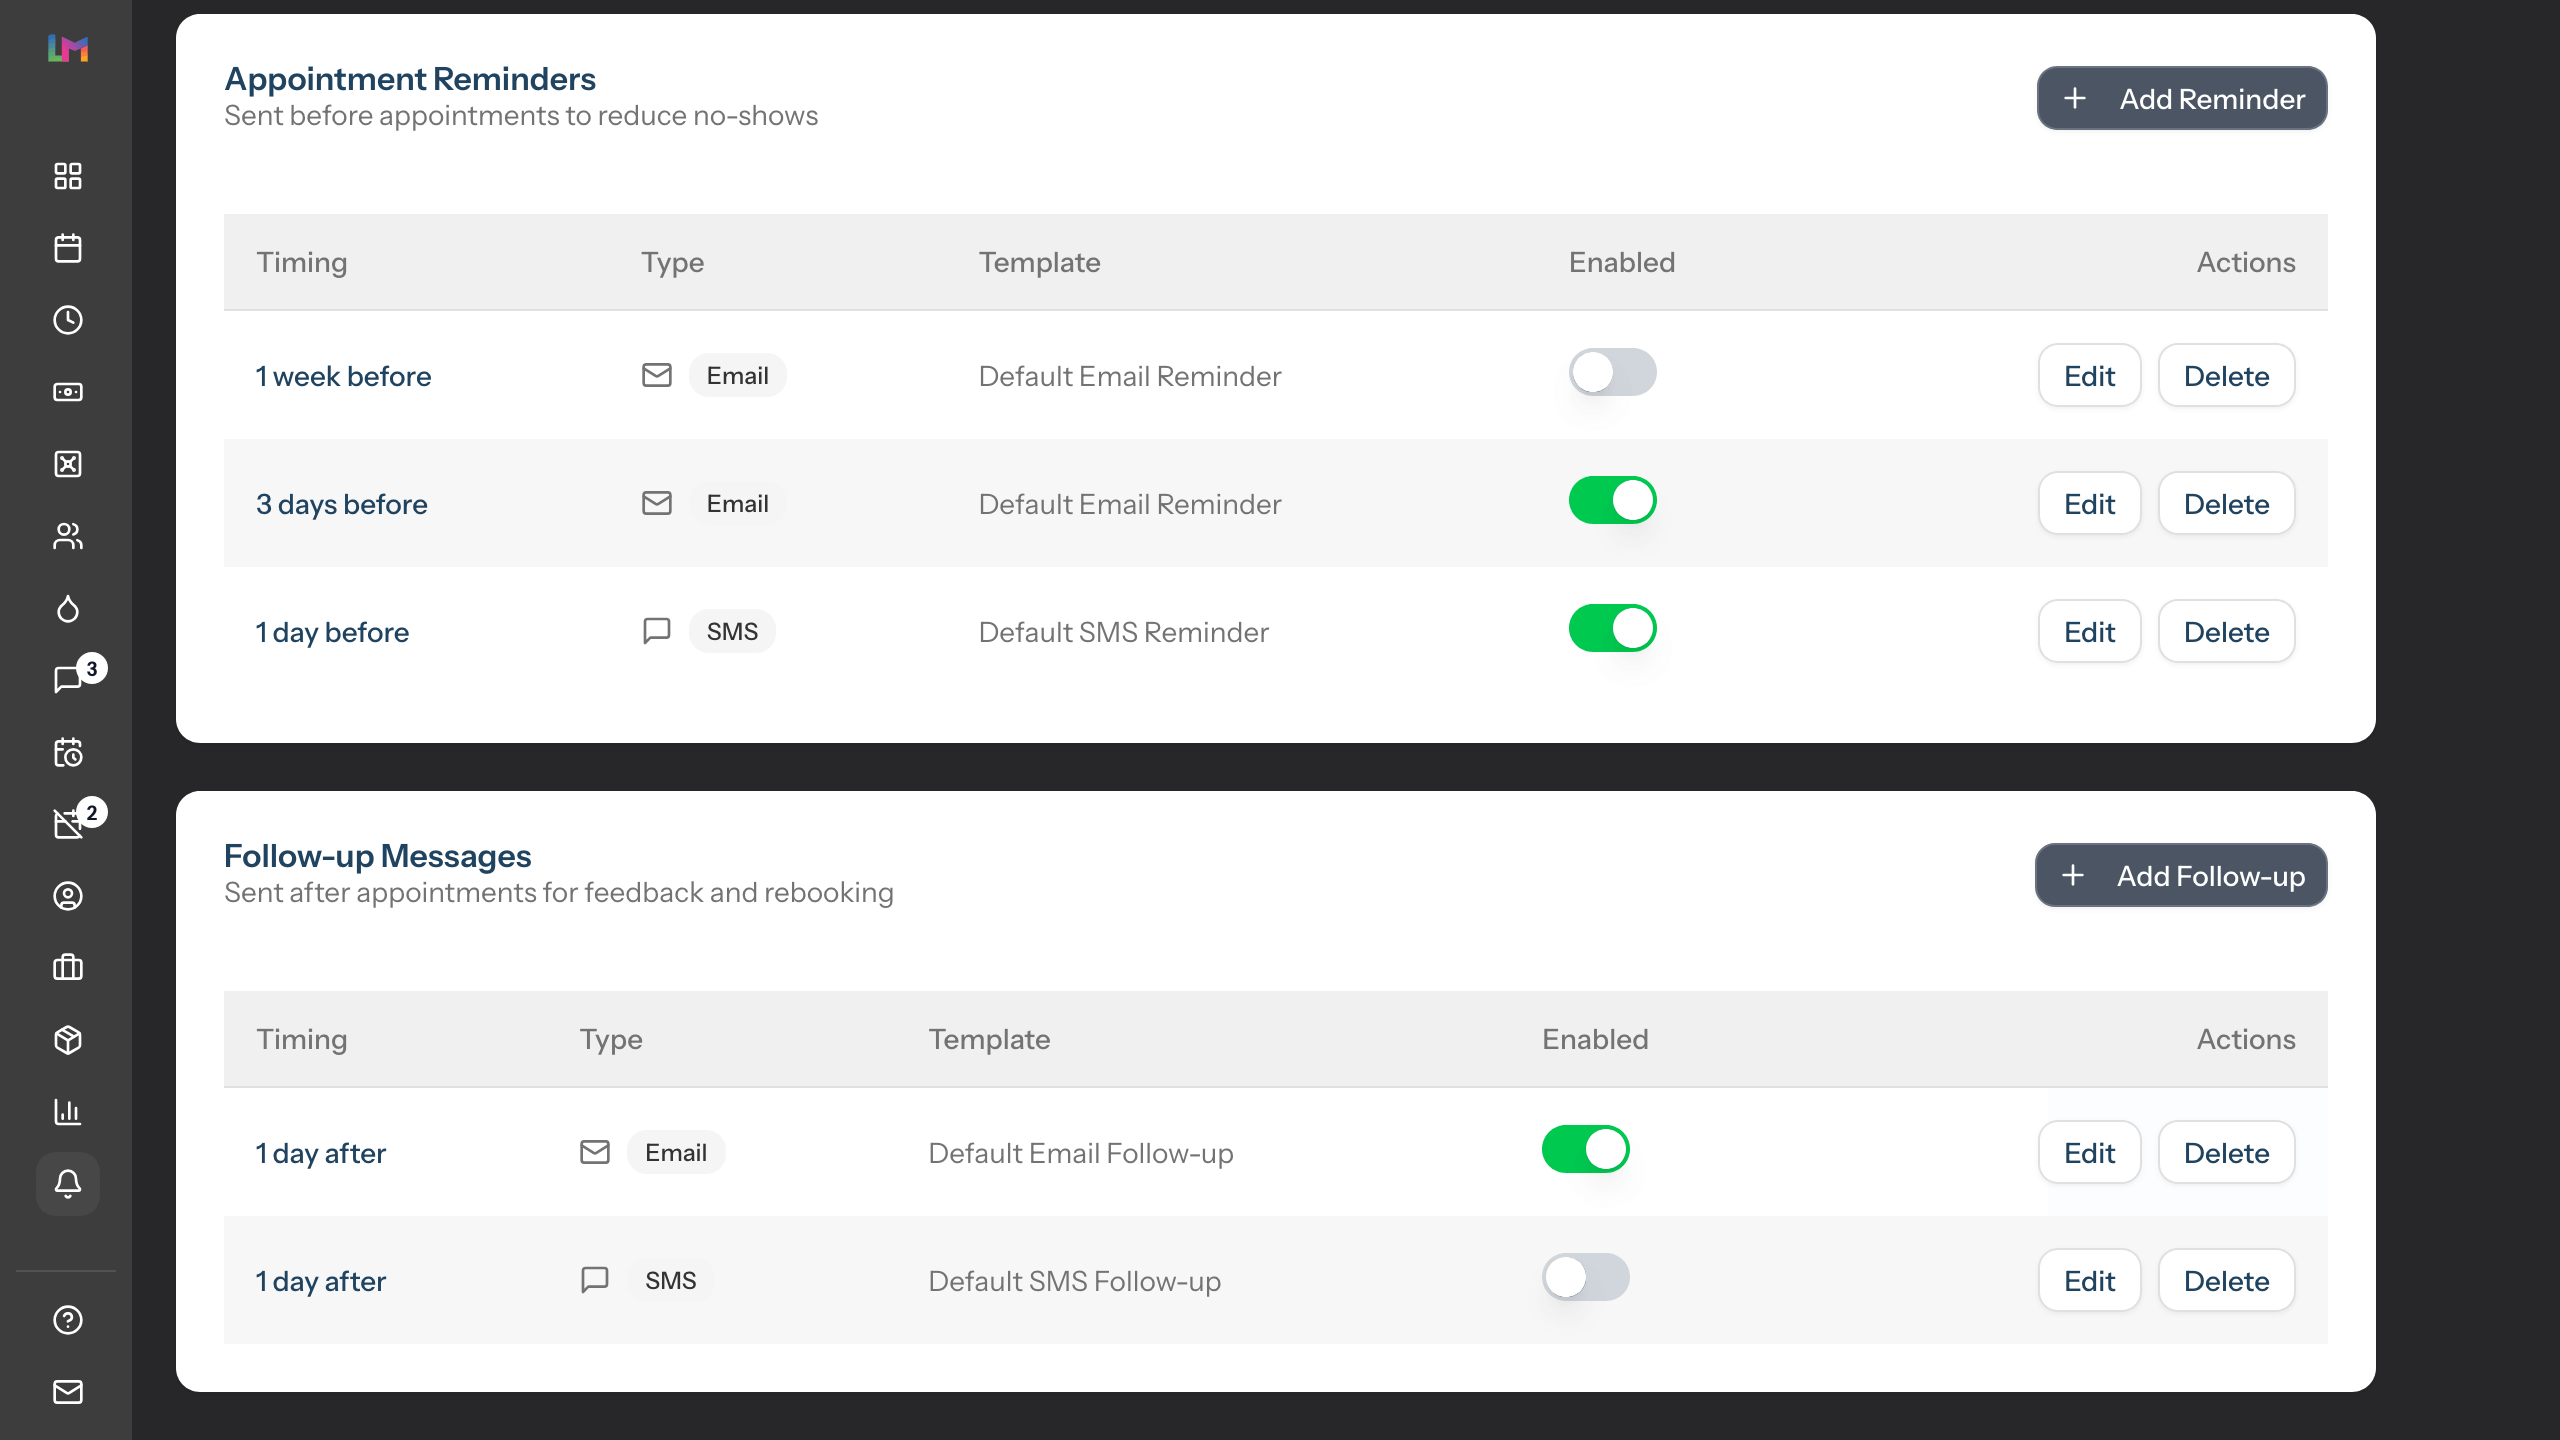Click the clock icon in sidebar

(x=68, y=320)
